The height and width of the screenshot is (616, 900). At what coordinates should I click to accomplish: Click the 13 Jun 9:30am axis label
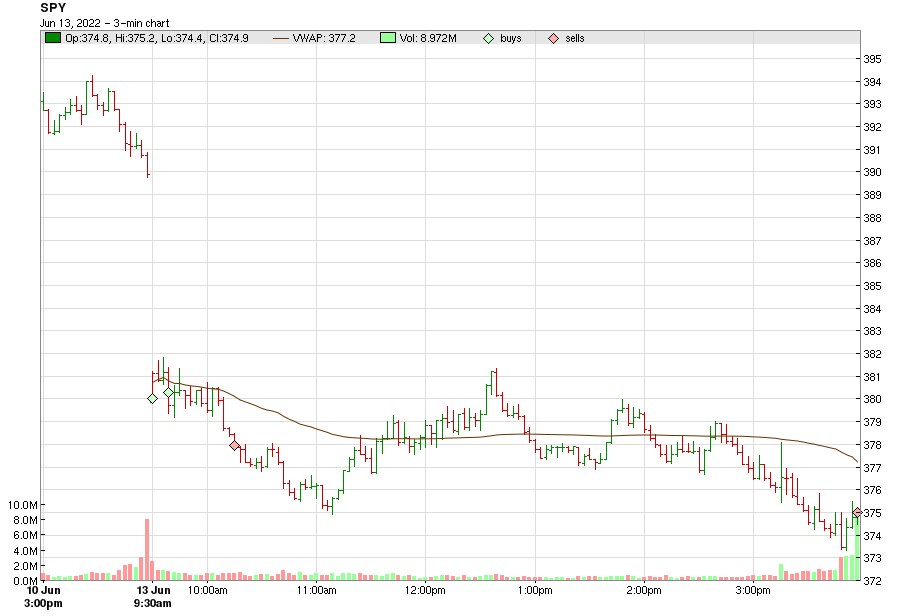click(x=153, y=596)
